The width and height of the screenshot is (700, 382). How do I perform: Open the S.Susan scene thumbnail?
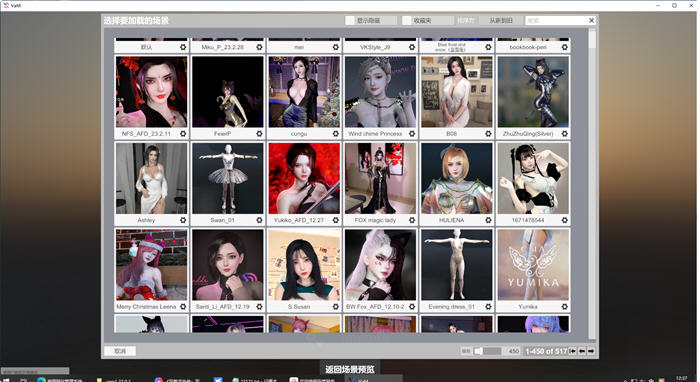pyautogui.click(x=304, y=265)
